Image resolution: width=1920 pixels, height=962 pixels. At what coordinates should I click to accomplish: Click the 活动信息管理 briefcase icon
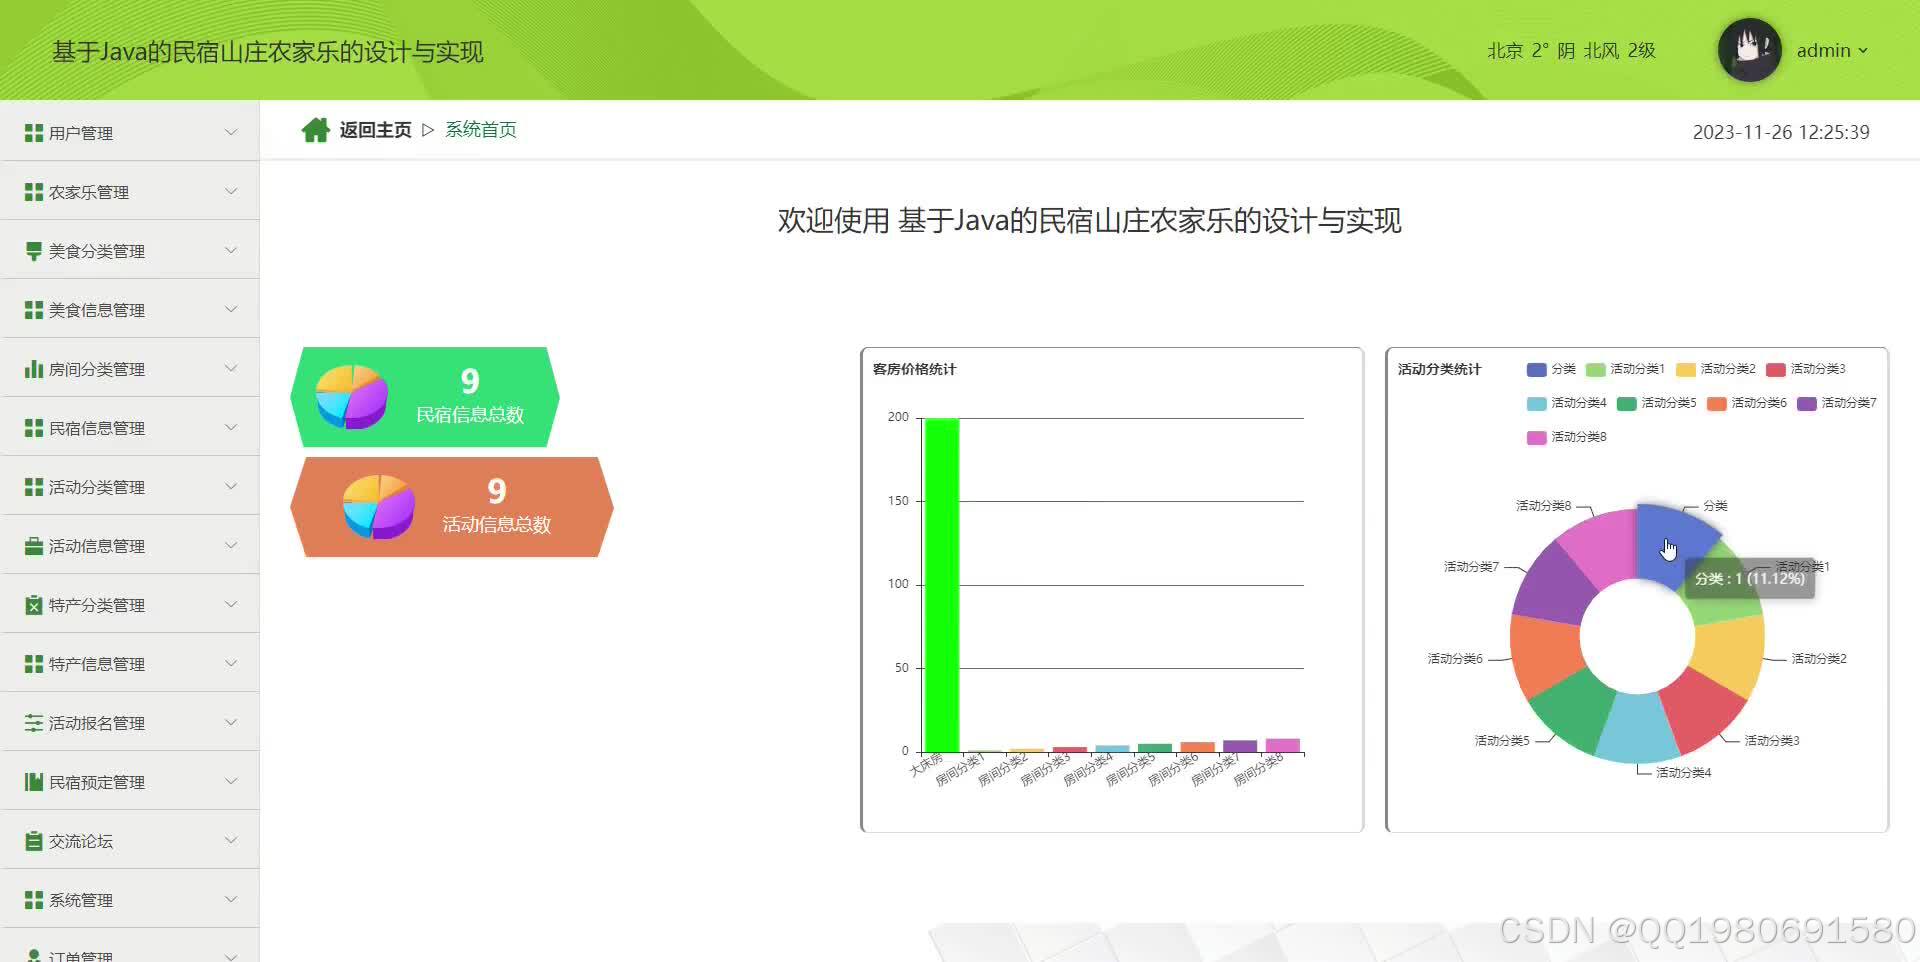click(x=33, y=546)
